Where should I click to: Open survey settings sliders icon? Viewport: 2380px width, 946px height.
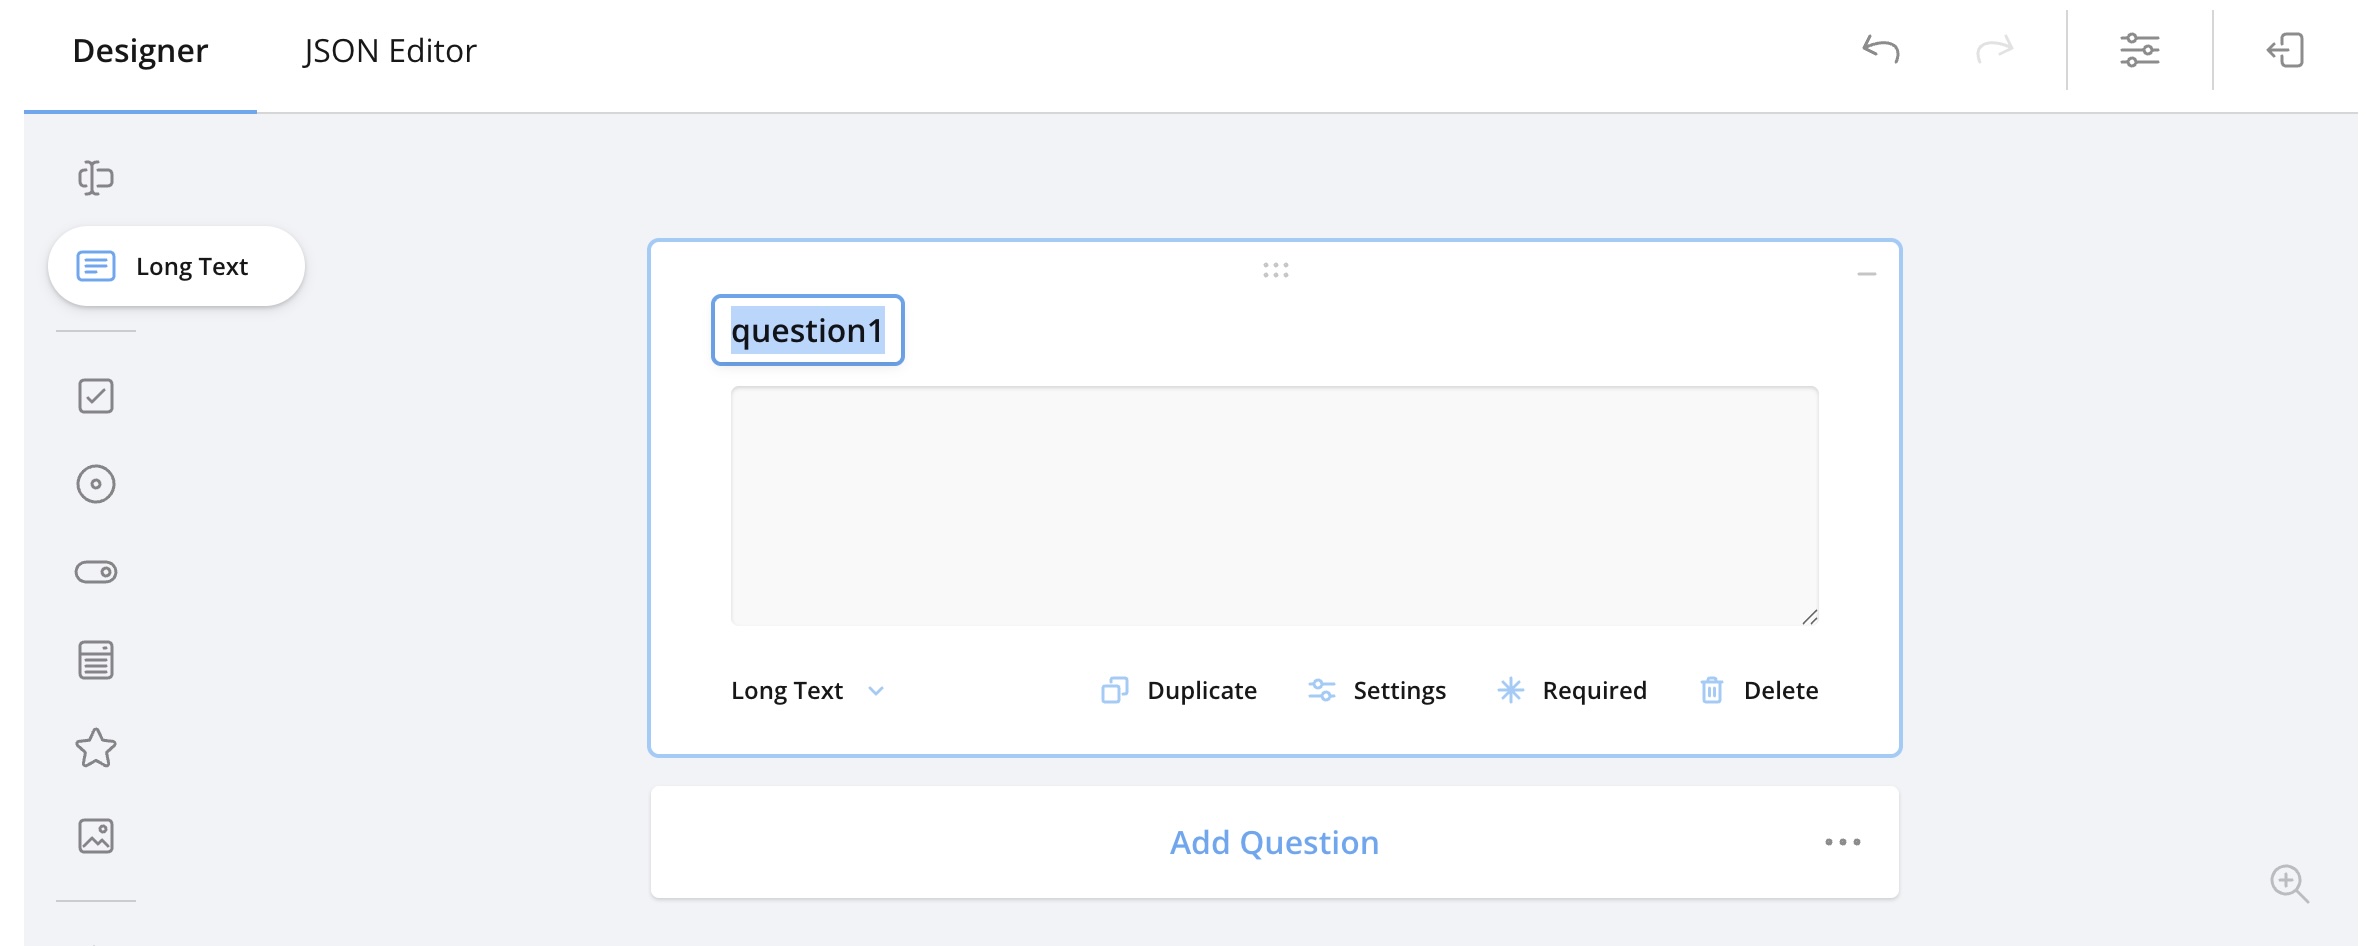2139,50
